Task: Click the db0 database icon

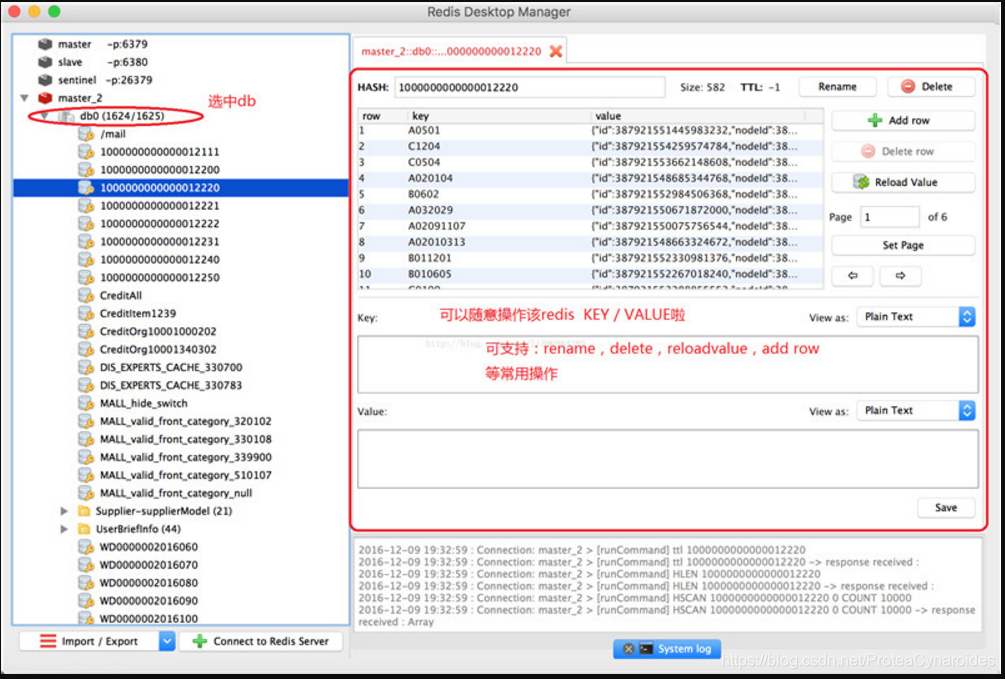Action: (67, 116)
